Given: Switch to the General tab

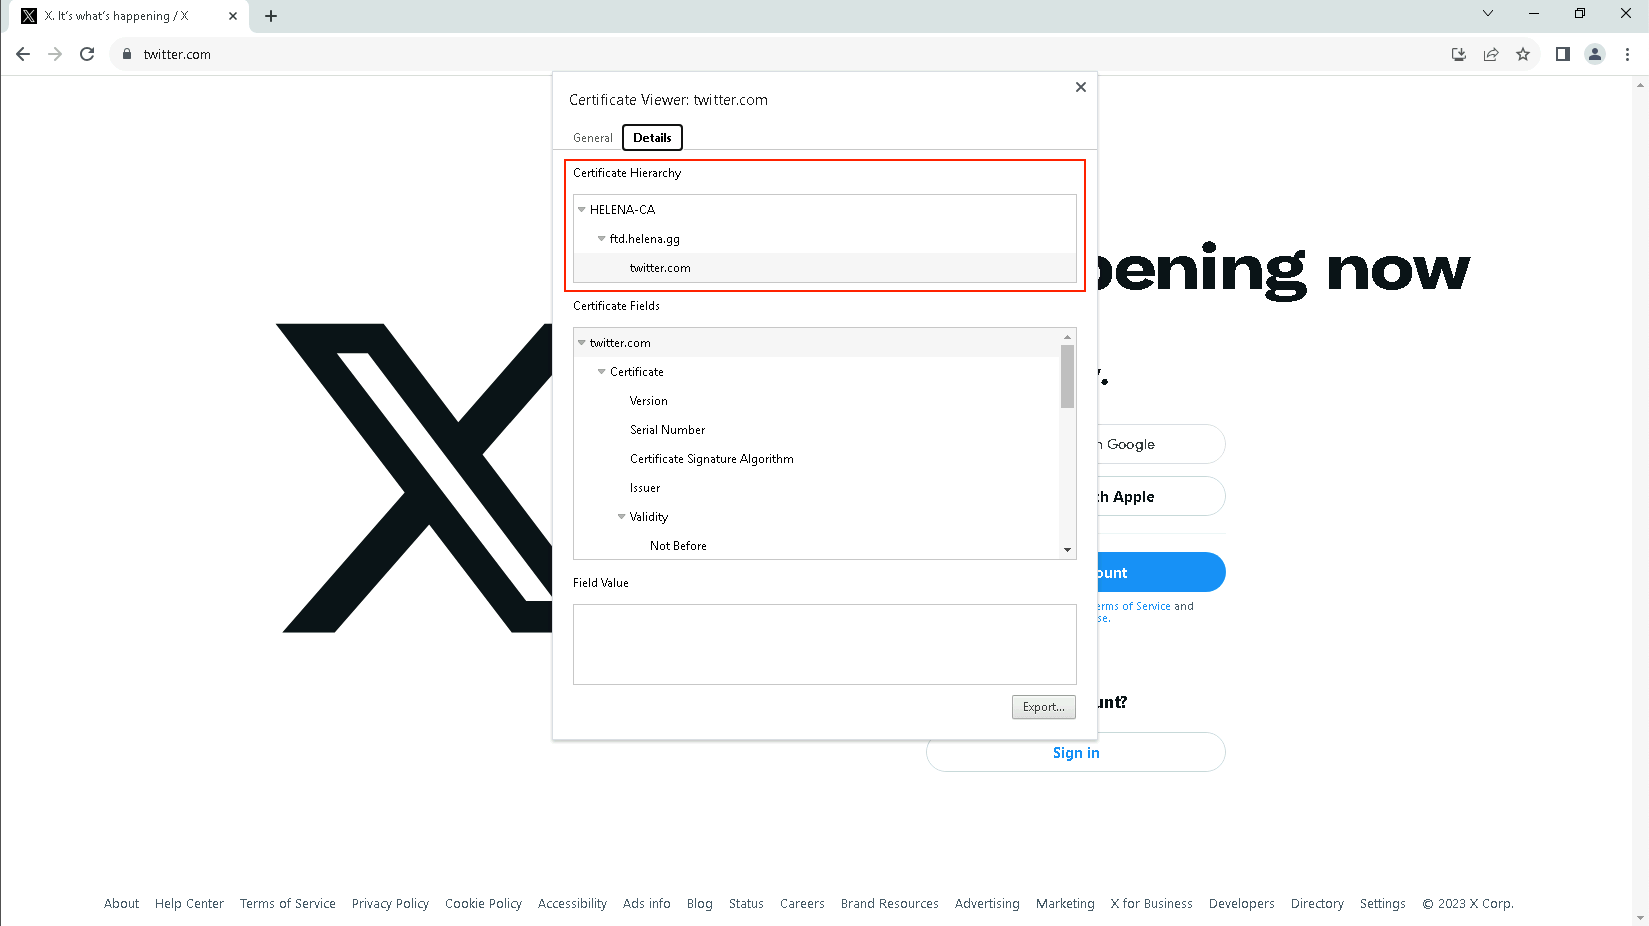Looking at the screenshot, I should coord(593,138).
